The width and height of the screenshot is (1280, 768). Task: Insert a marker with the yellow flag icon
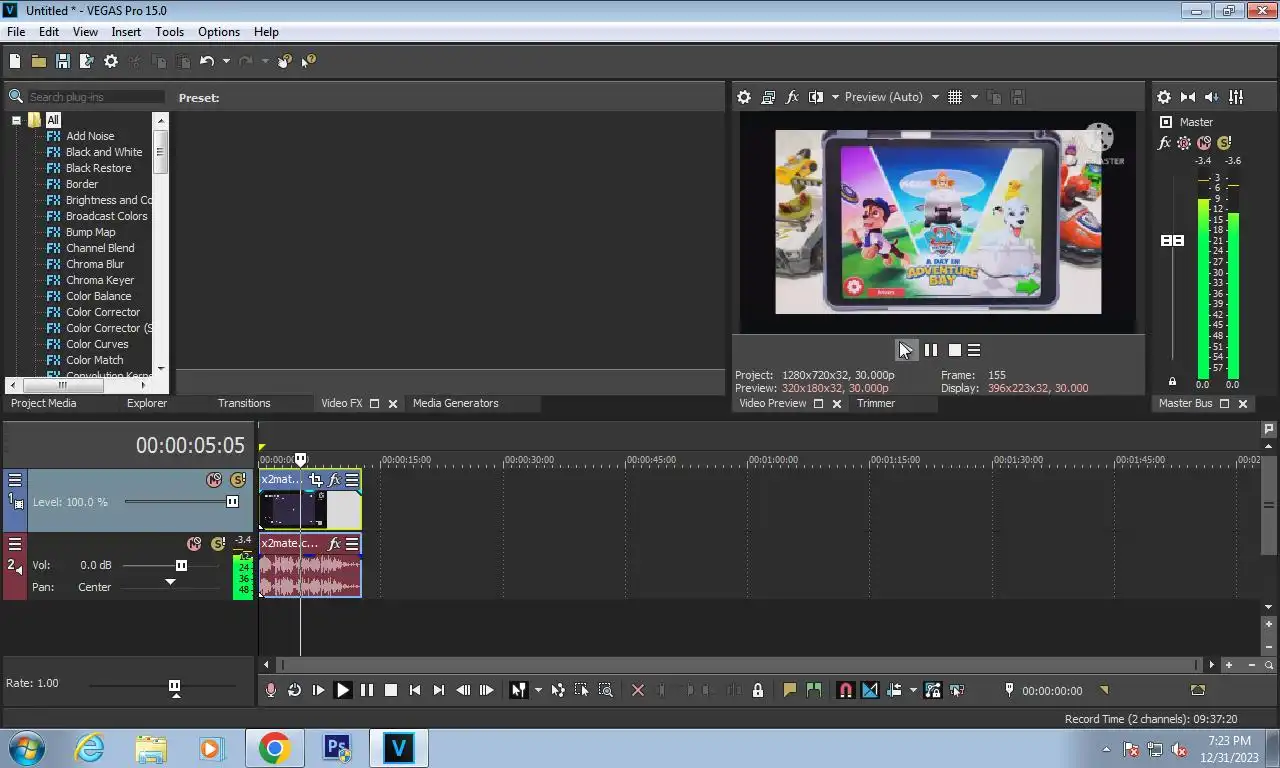(789, 690)
